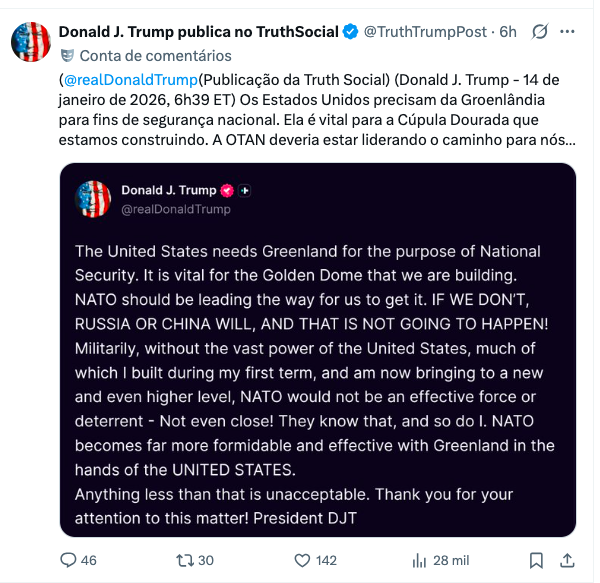Open 'Donald J. Trump publica no TruthSocial' profile name
Image resolution: width=600 pixels, height=583 pixels.
198,32
